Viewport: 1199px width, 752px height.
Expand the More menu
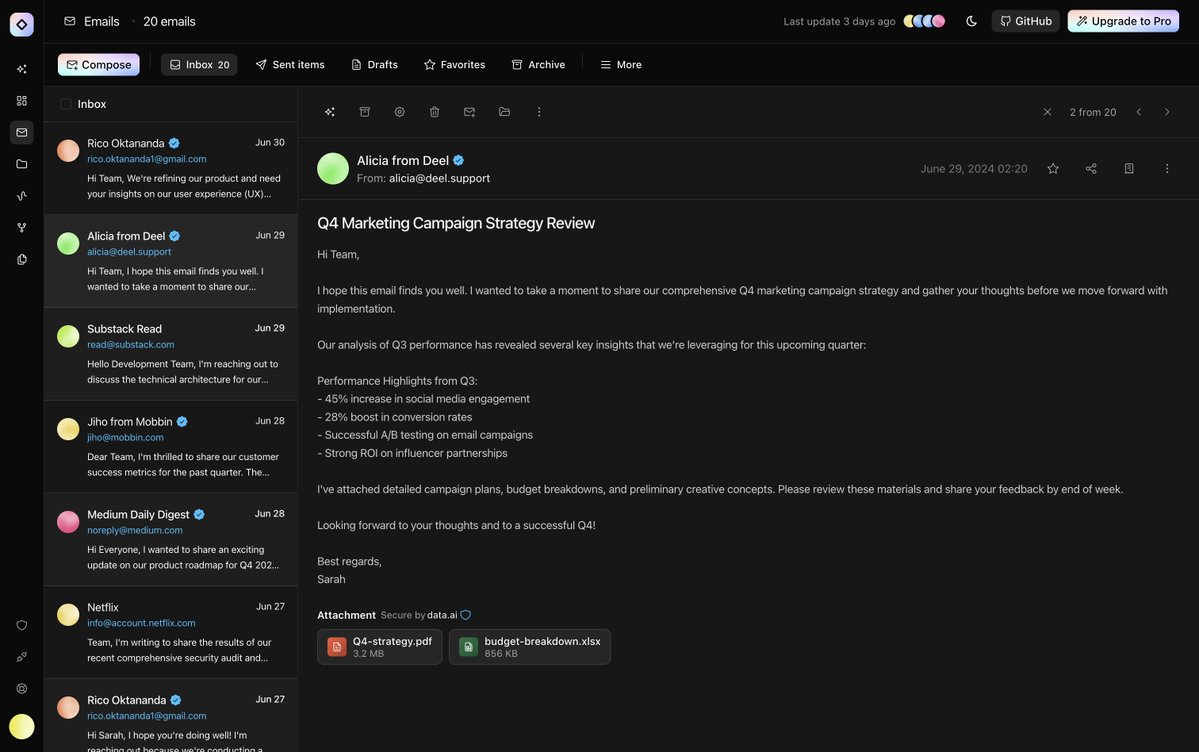[621, 64]
